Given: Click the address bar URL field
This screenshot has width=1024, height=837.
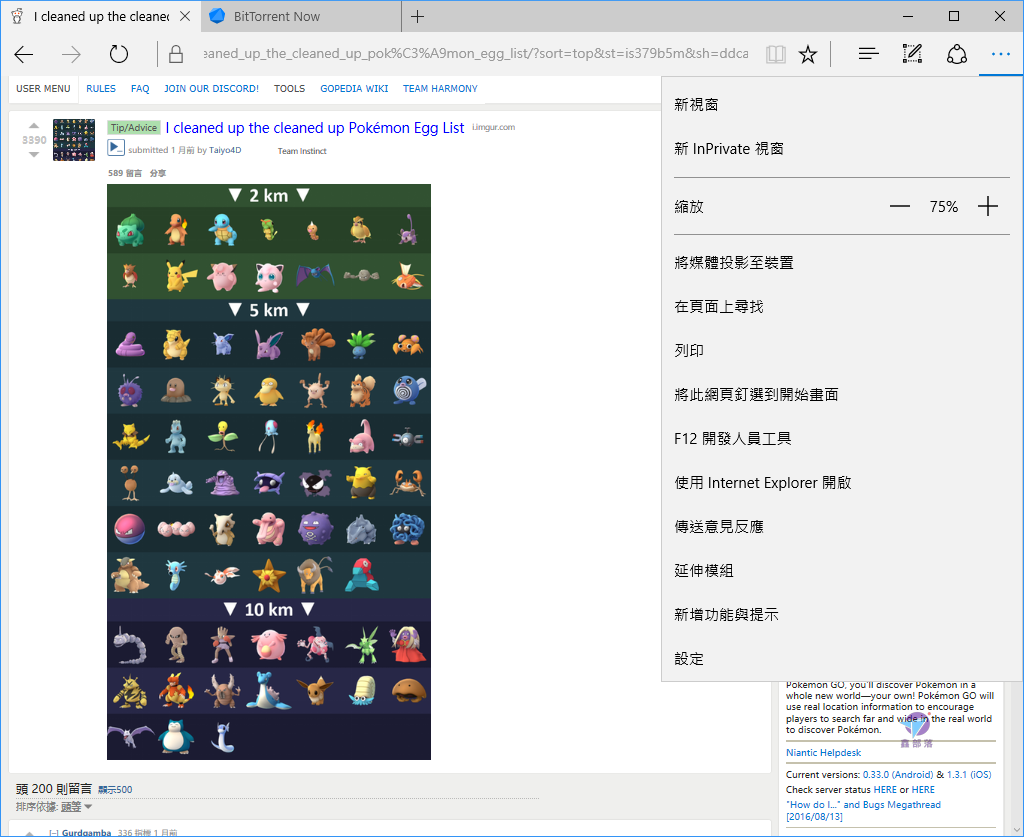Looking at the screenshot, I should pos(475,54).
